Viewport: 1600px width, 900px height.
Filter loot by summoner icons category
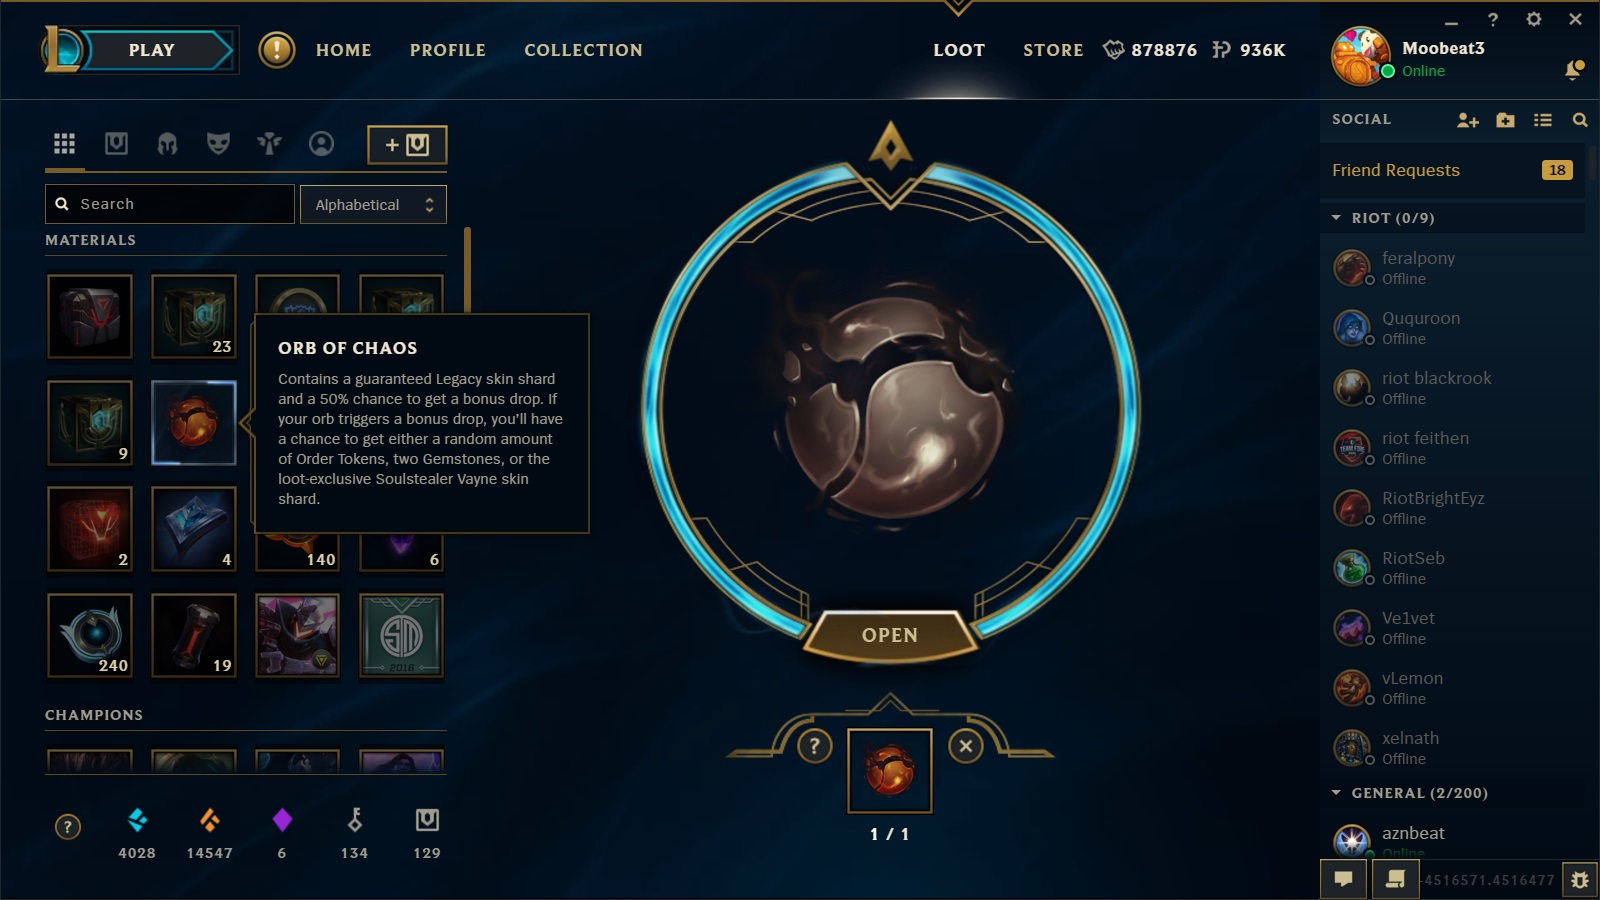[321, 144]
